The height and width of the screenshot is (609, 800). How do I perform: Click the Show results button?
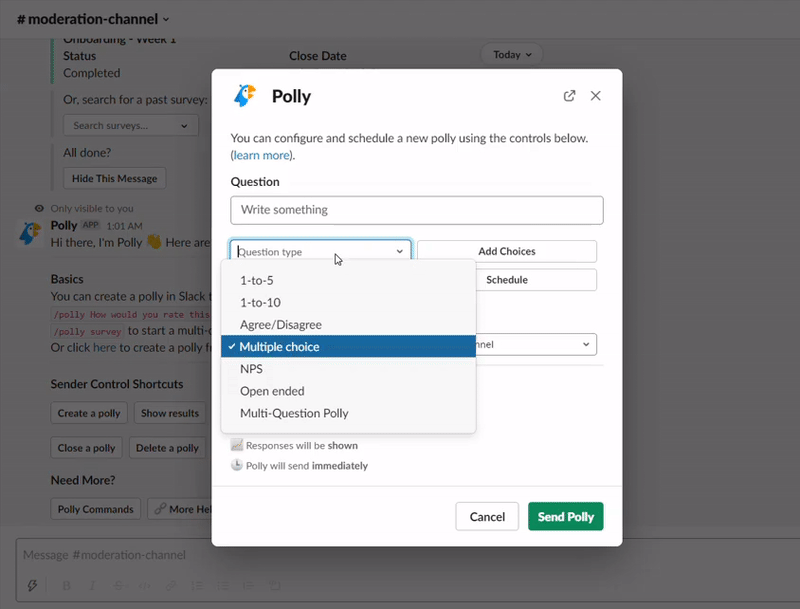170,413
